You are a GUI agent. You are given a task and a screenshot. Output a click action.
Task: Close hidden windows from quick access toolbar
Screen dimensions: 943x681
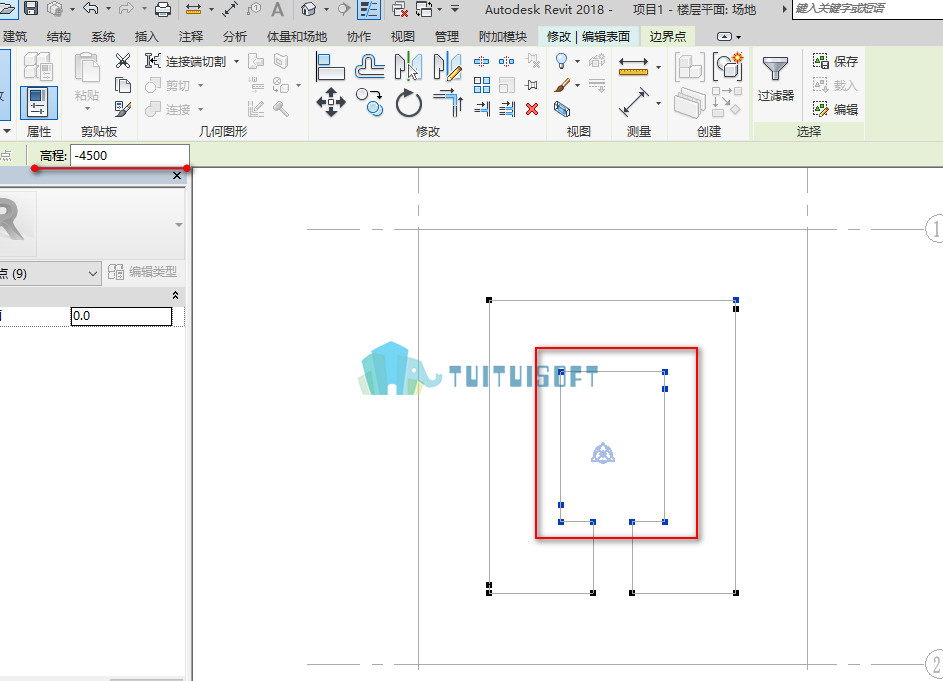[400, 9]
